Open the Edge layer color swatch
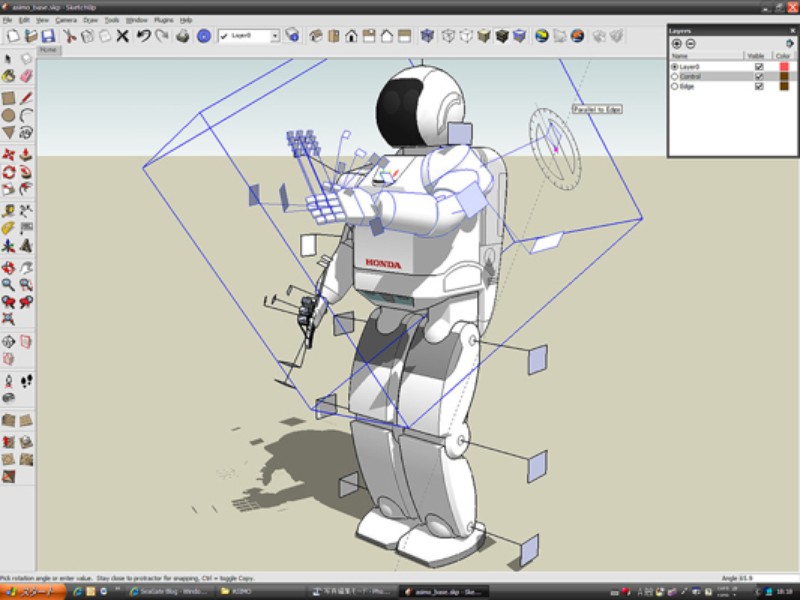This screenshot has width=800, height=600. (784, 86)
